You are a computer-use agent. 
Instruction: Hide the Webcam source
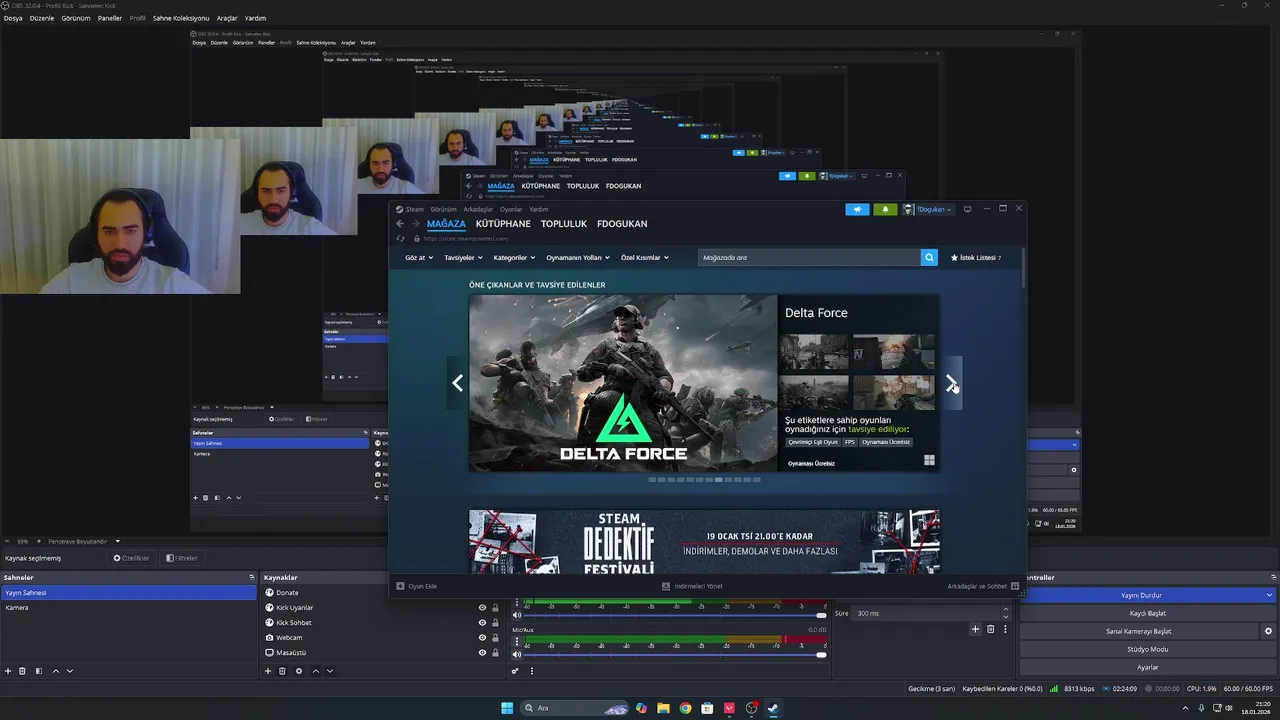482,638
